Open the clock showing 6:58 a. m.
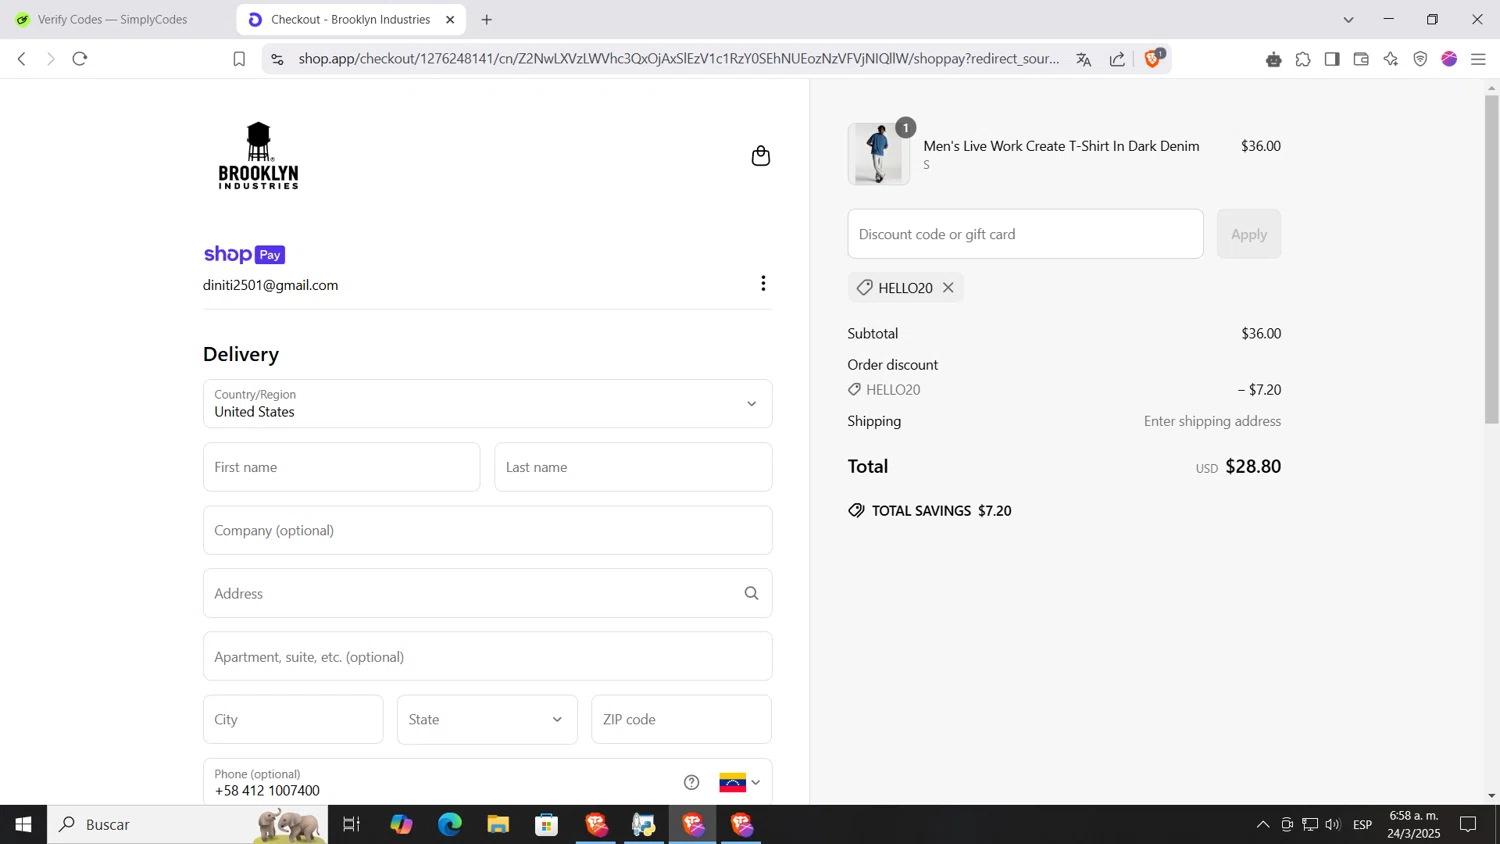 [x=1414, y=824]
